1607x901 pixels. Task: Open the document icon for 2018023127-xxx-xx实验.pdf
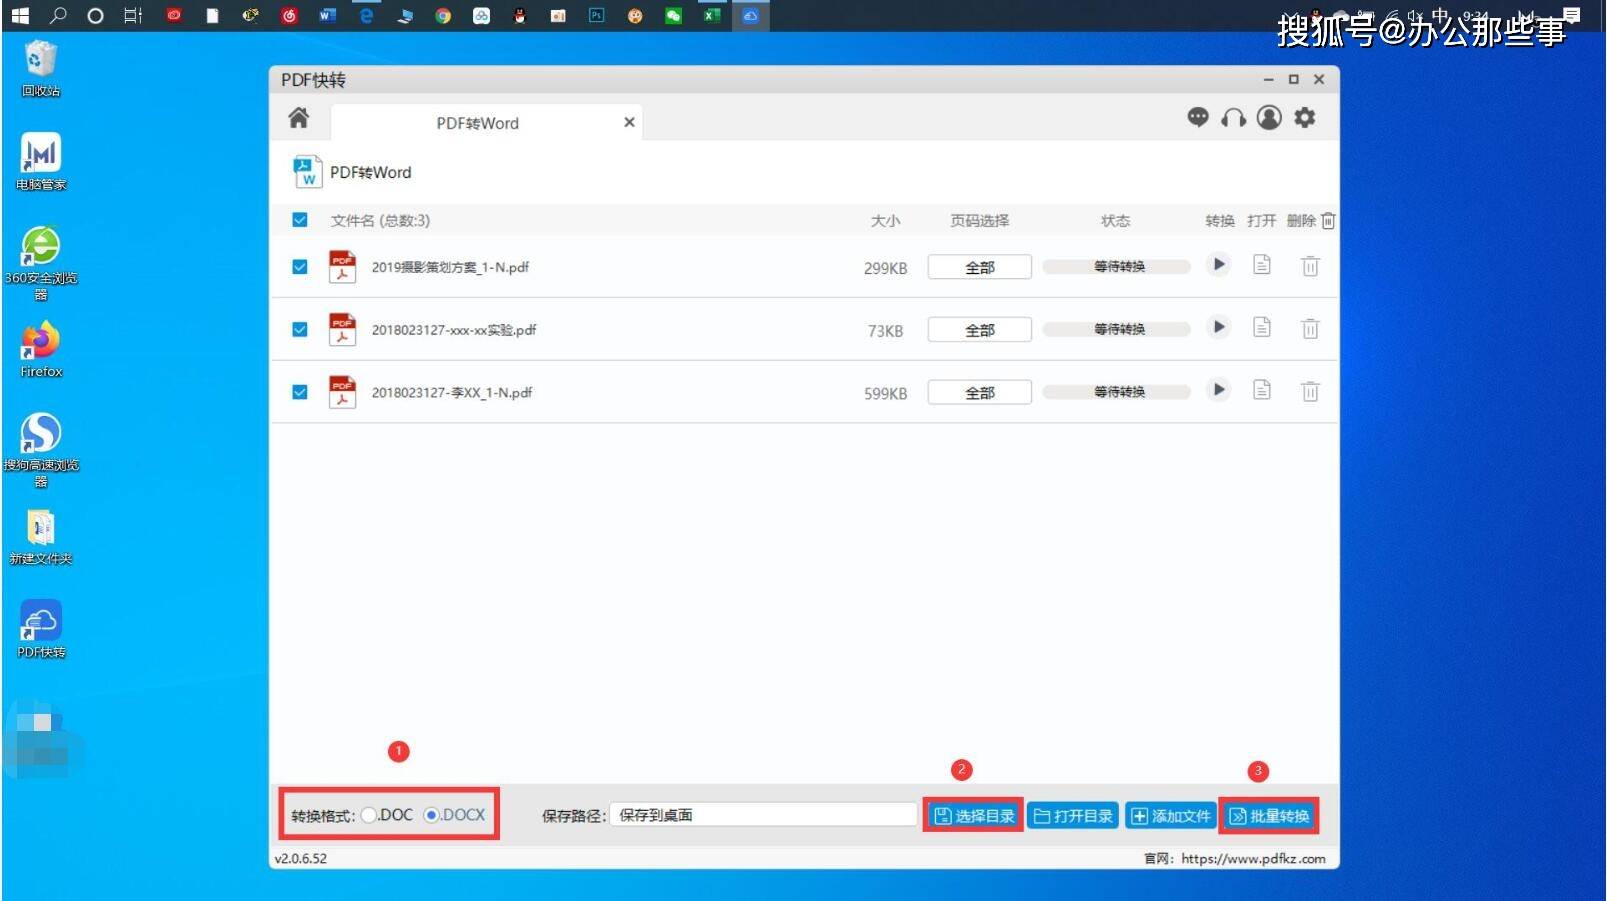click(x=1261, y=327)
